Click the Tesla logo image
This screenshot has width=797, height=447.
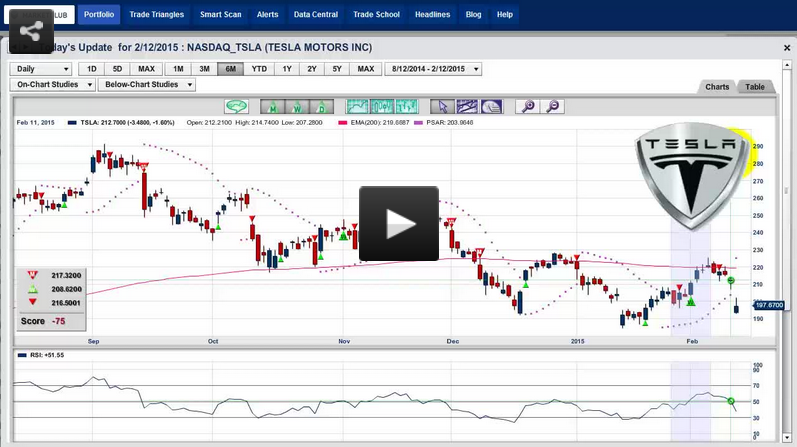pos(691,175)
